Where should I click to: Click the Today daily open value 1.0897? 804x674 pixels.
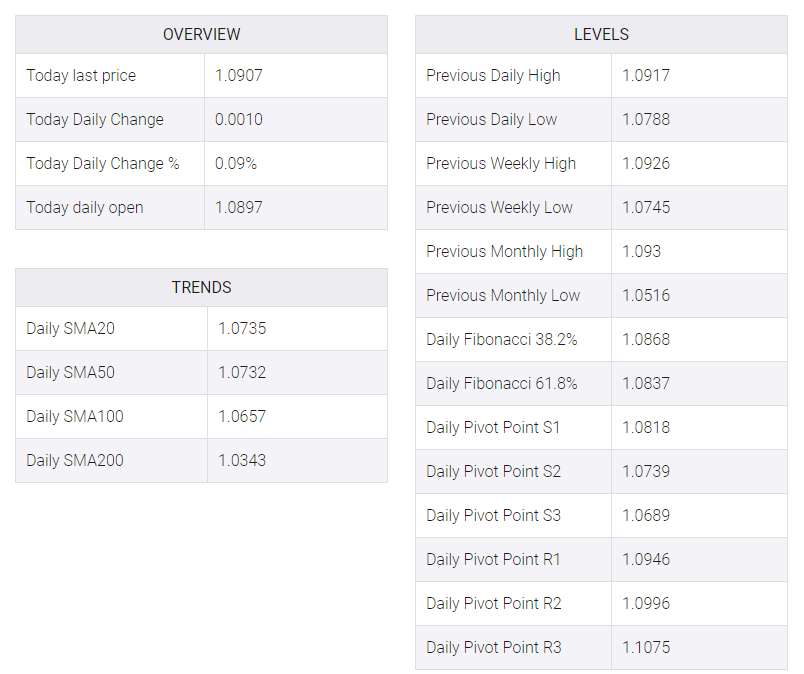239,208
